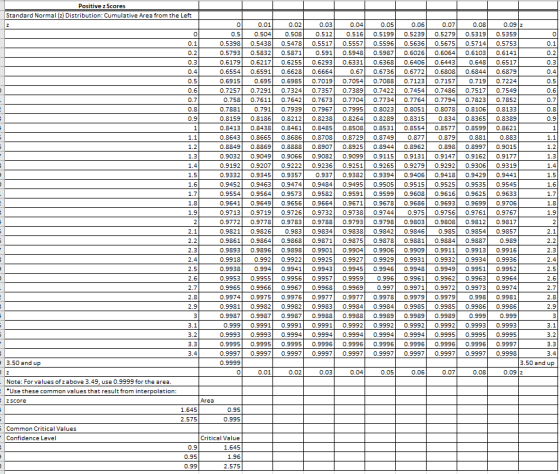Click cell 0.67 in the z 0.4 row
Viewport: 560px width, 474px height.
tap(349, 71)
